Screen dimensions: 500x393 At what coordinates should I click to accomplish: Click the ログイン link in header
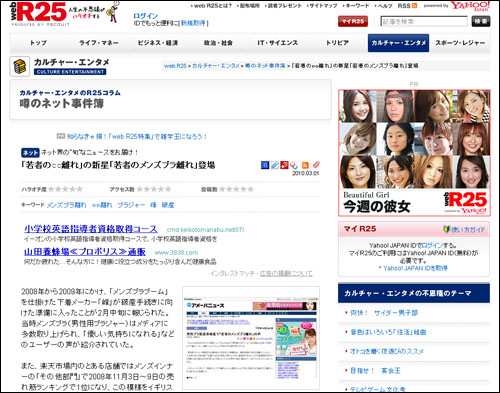[145, 16]
